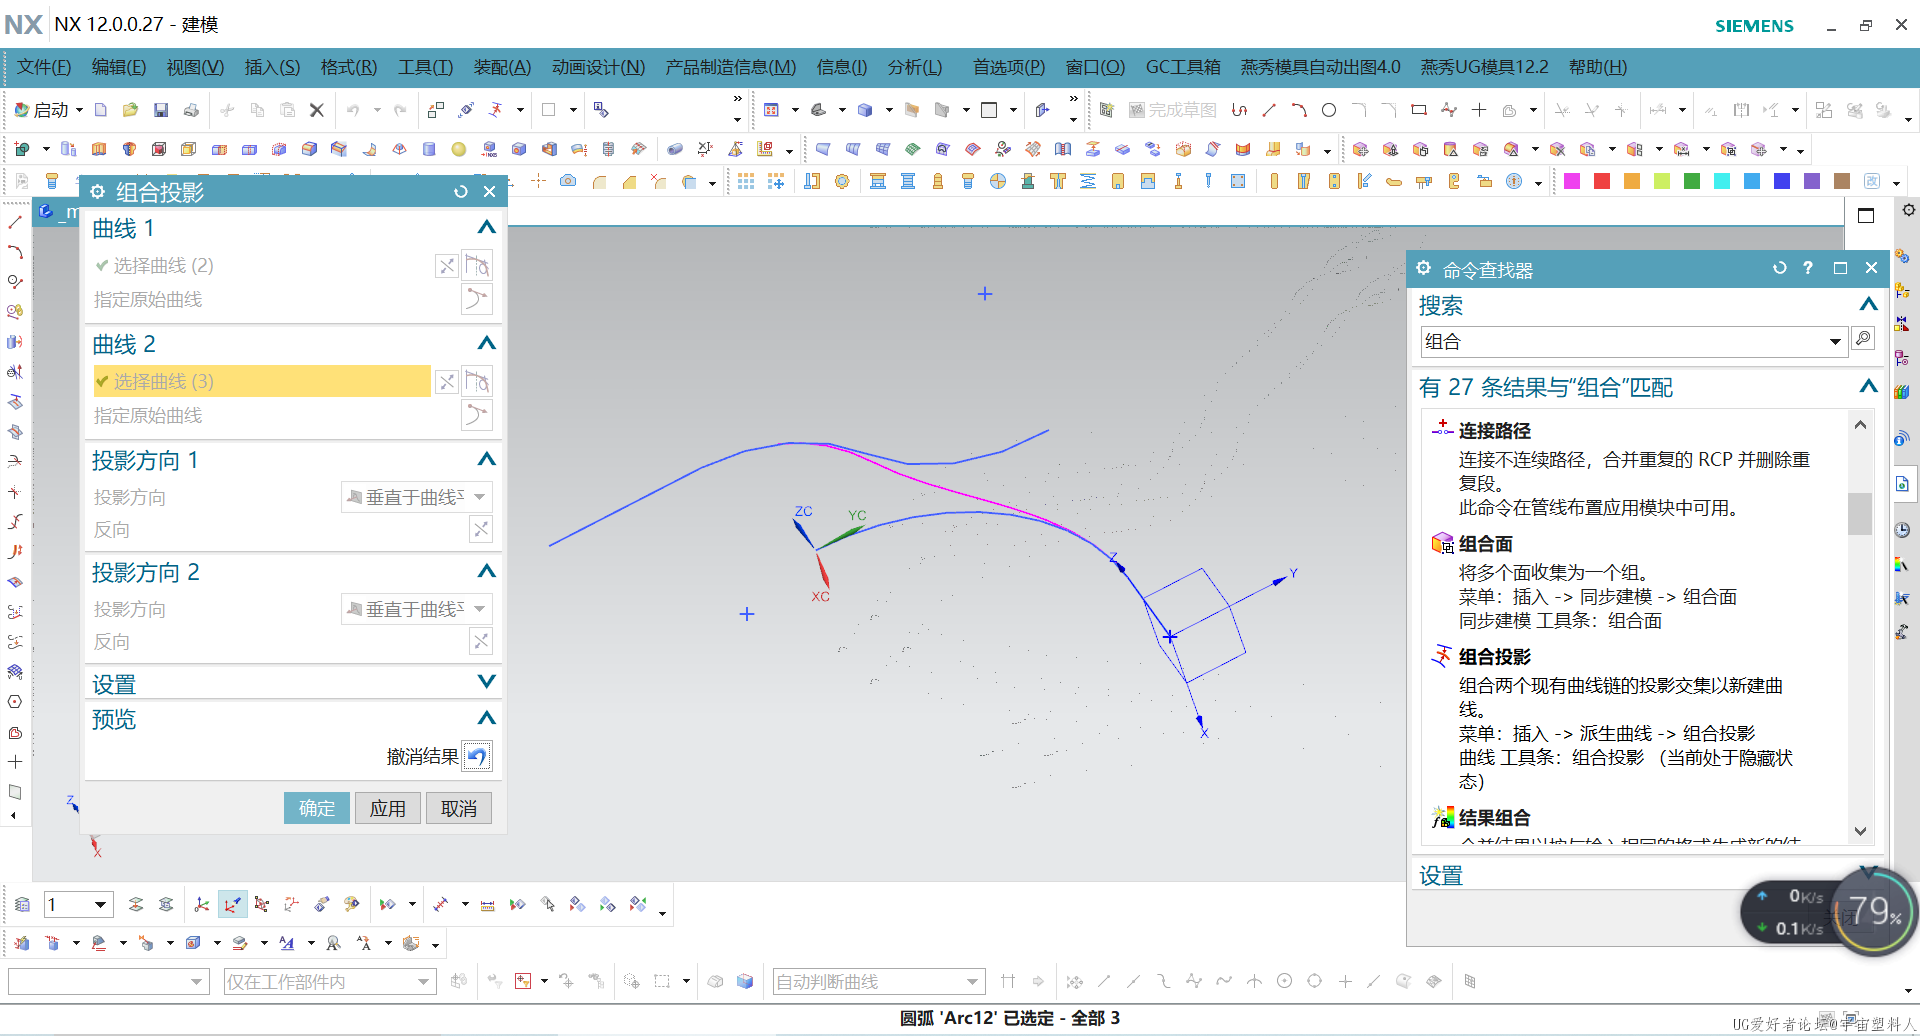Click the help question mark in 命令查找器
1920x1036 pixels.
point(1808,268)
